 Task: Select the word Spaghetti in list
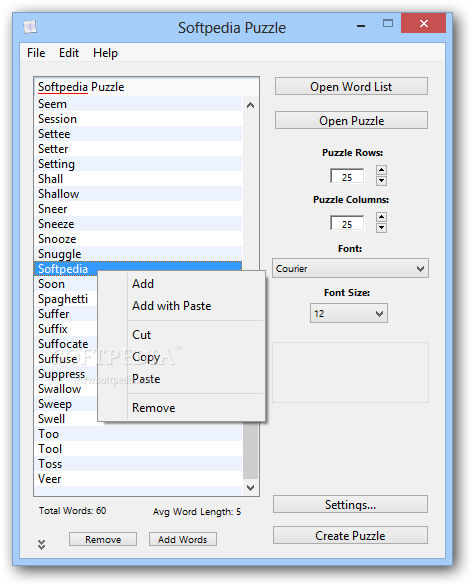63,299
